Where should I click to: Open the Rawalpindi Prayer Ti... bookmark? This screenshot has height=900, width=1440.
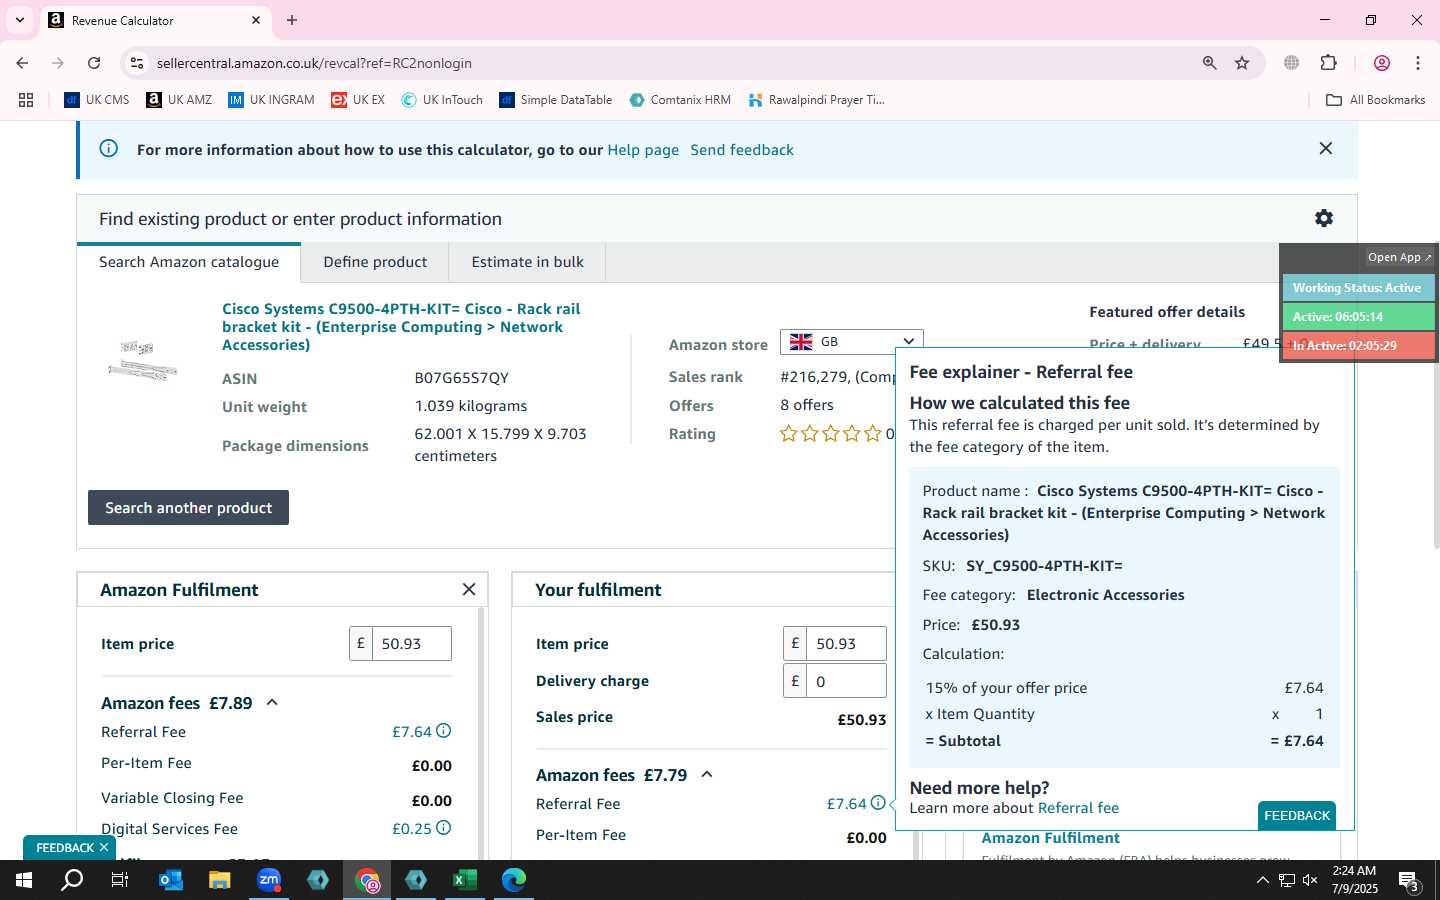(816, 100)
